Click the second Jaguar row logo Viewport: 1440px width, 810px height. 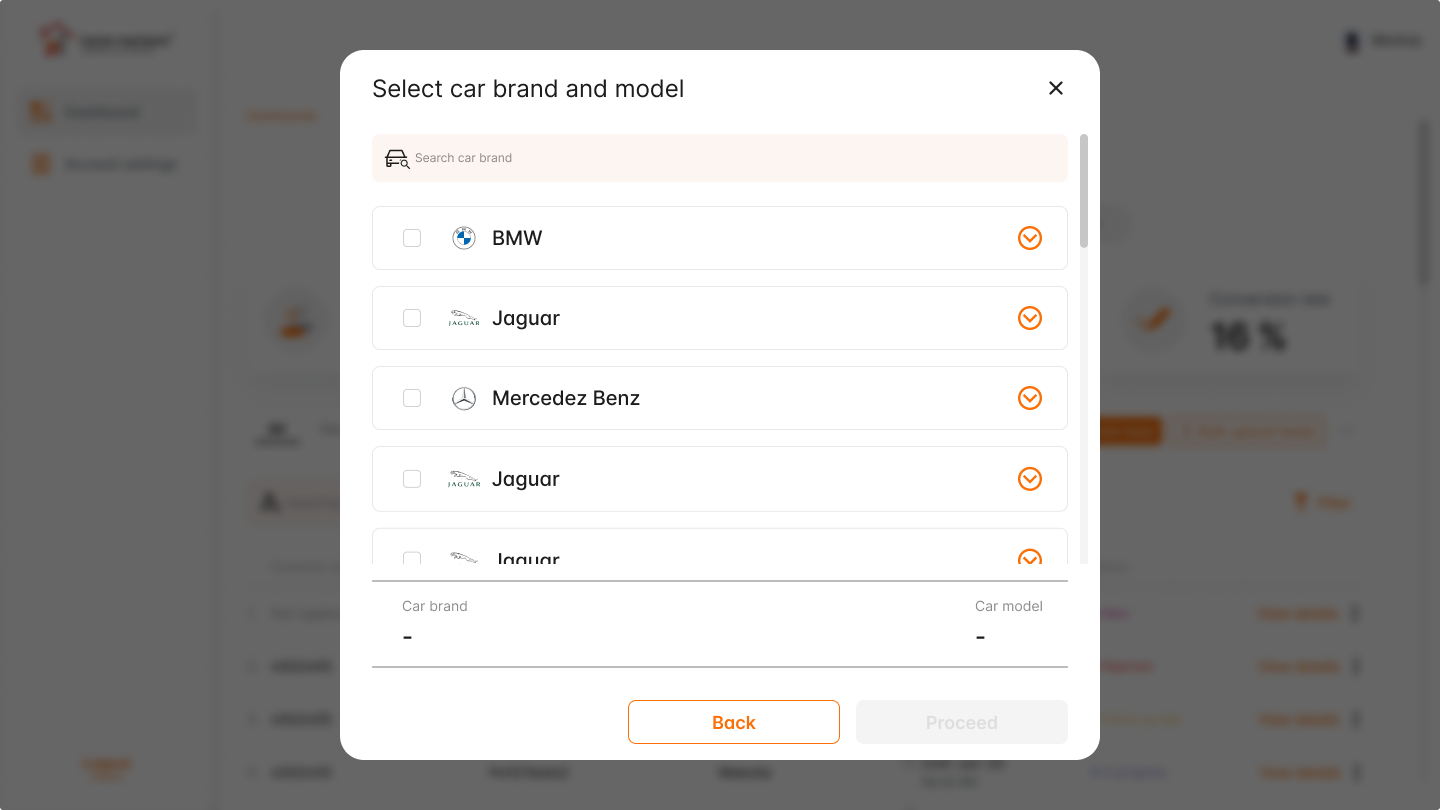click(x=464, y=479)
